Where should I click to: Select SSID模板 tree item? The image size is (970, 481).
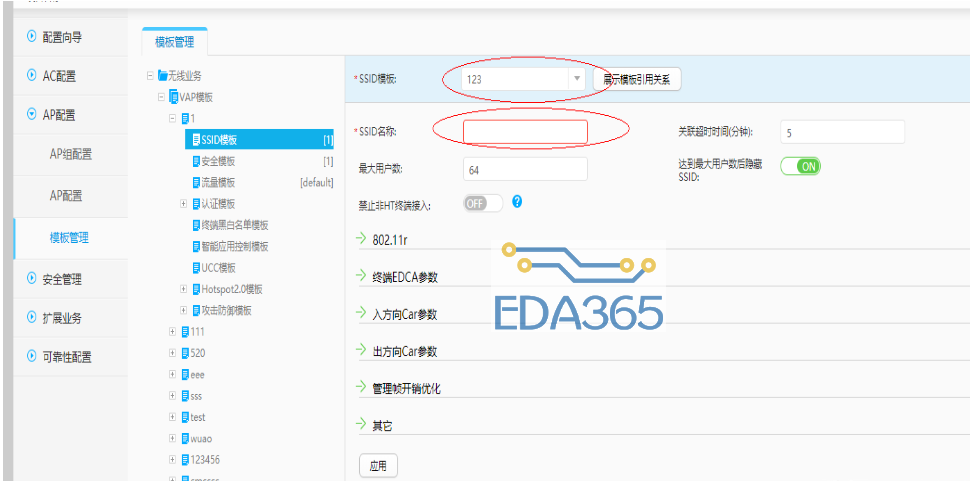pos(259,140)
